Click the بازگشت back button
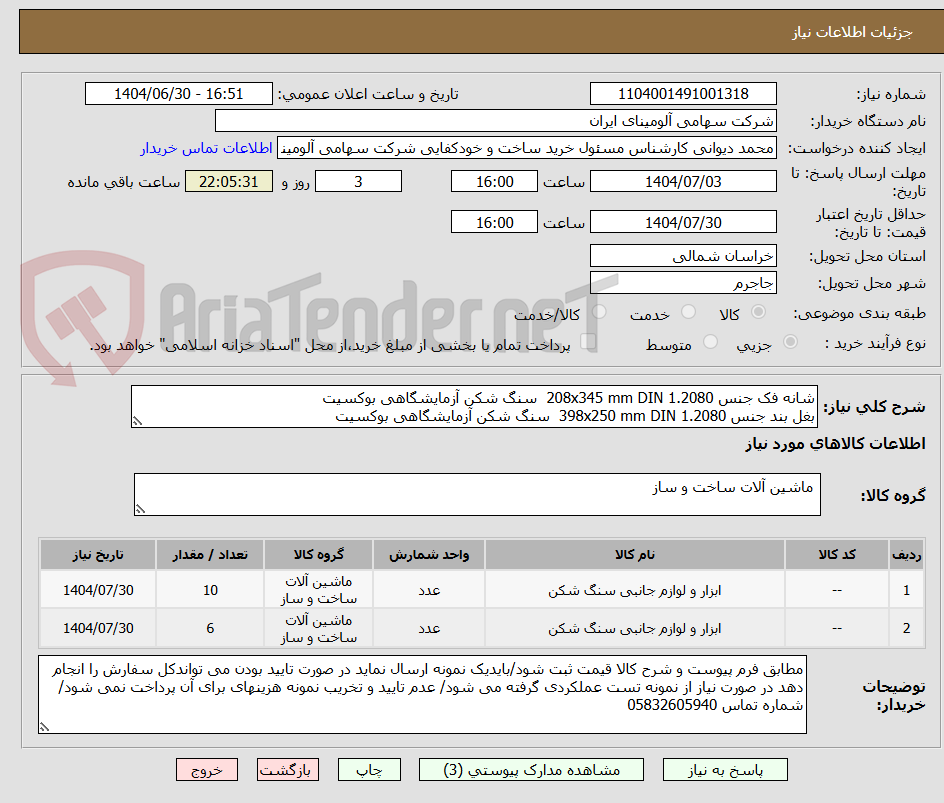Image resolution: width=944 pixels, height=803 pixels. (x=287, y=769)
